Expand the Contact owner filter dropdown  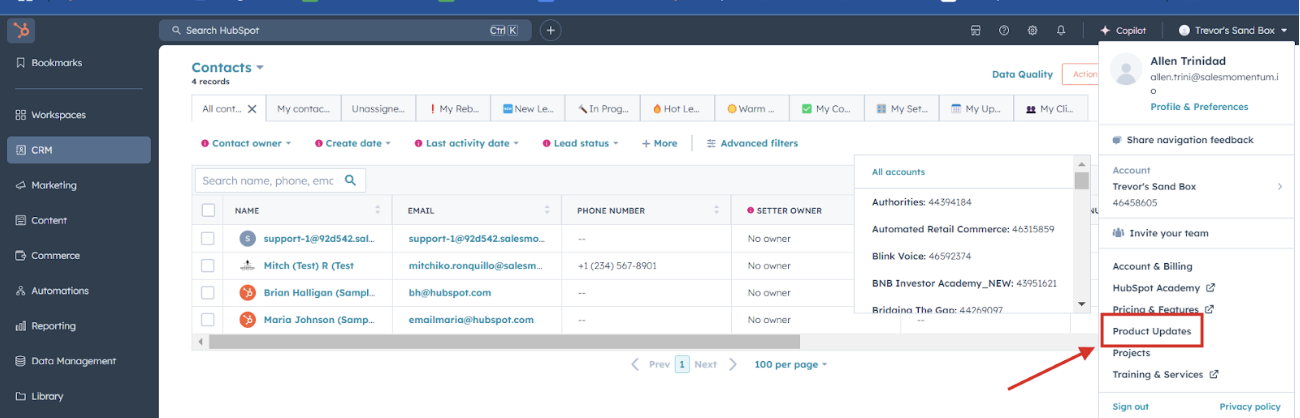pyautogui.click(x=246, y=144)
